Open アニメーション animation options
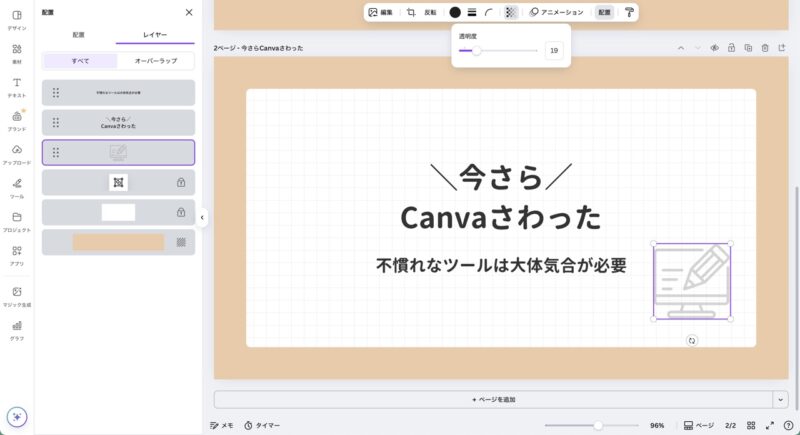 point(556,12)
